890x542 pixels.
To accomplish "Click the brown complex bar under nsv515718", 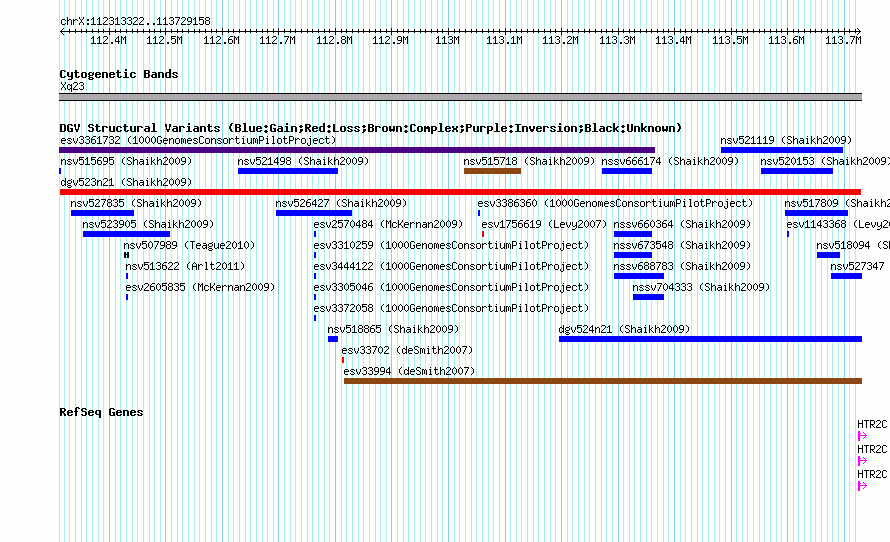I will [x=492, y=171].
